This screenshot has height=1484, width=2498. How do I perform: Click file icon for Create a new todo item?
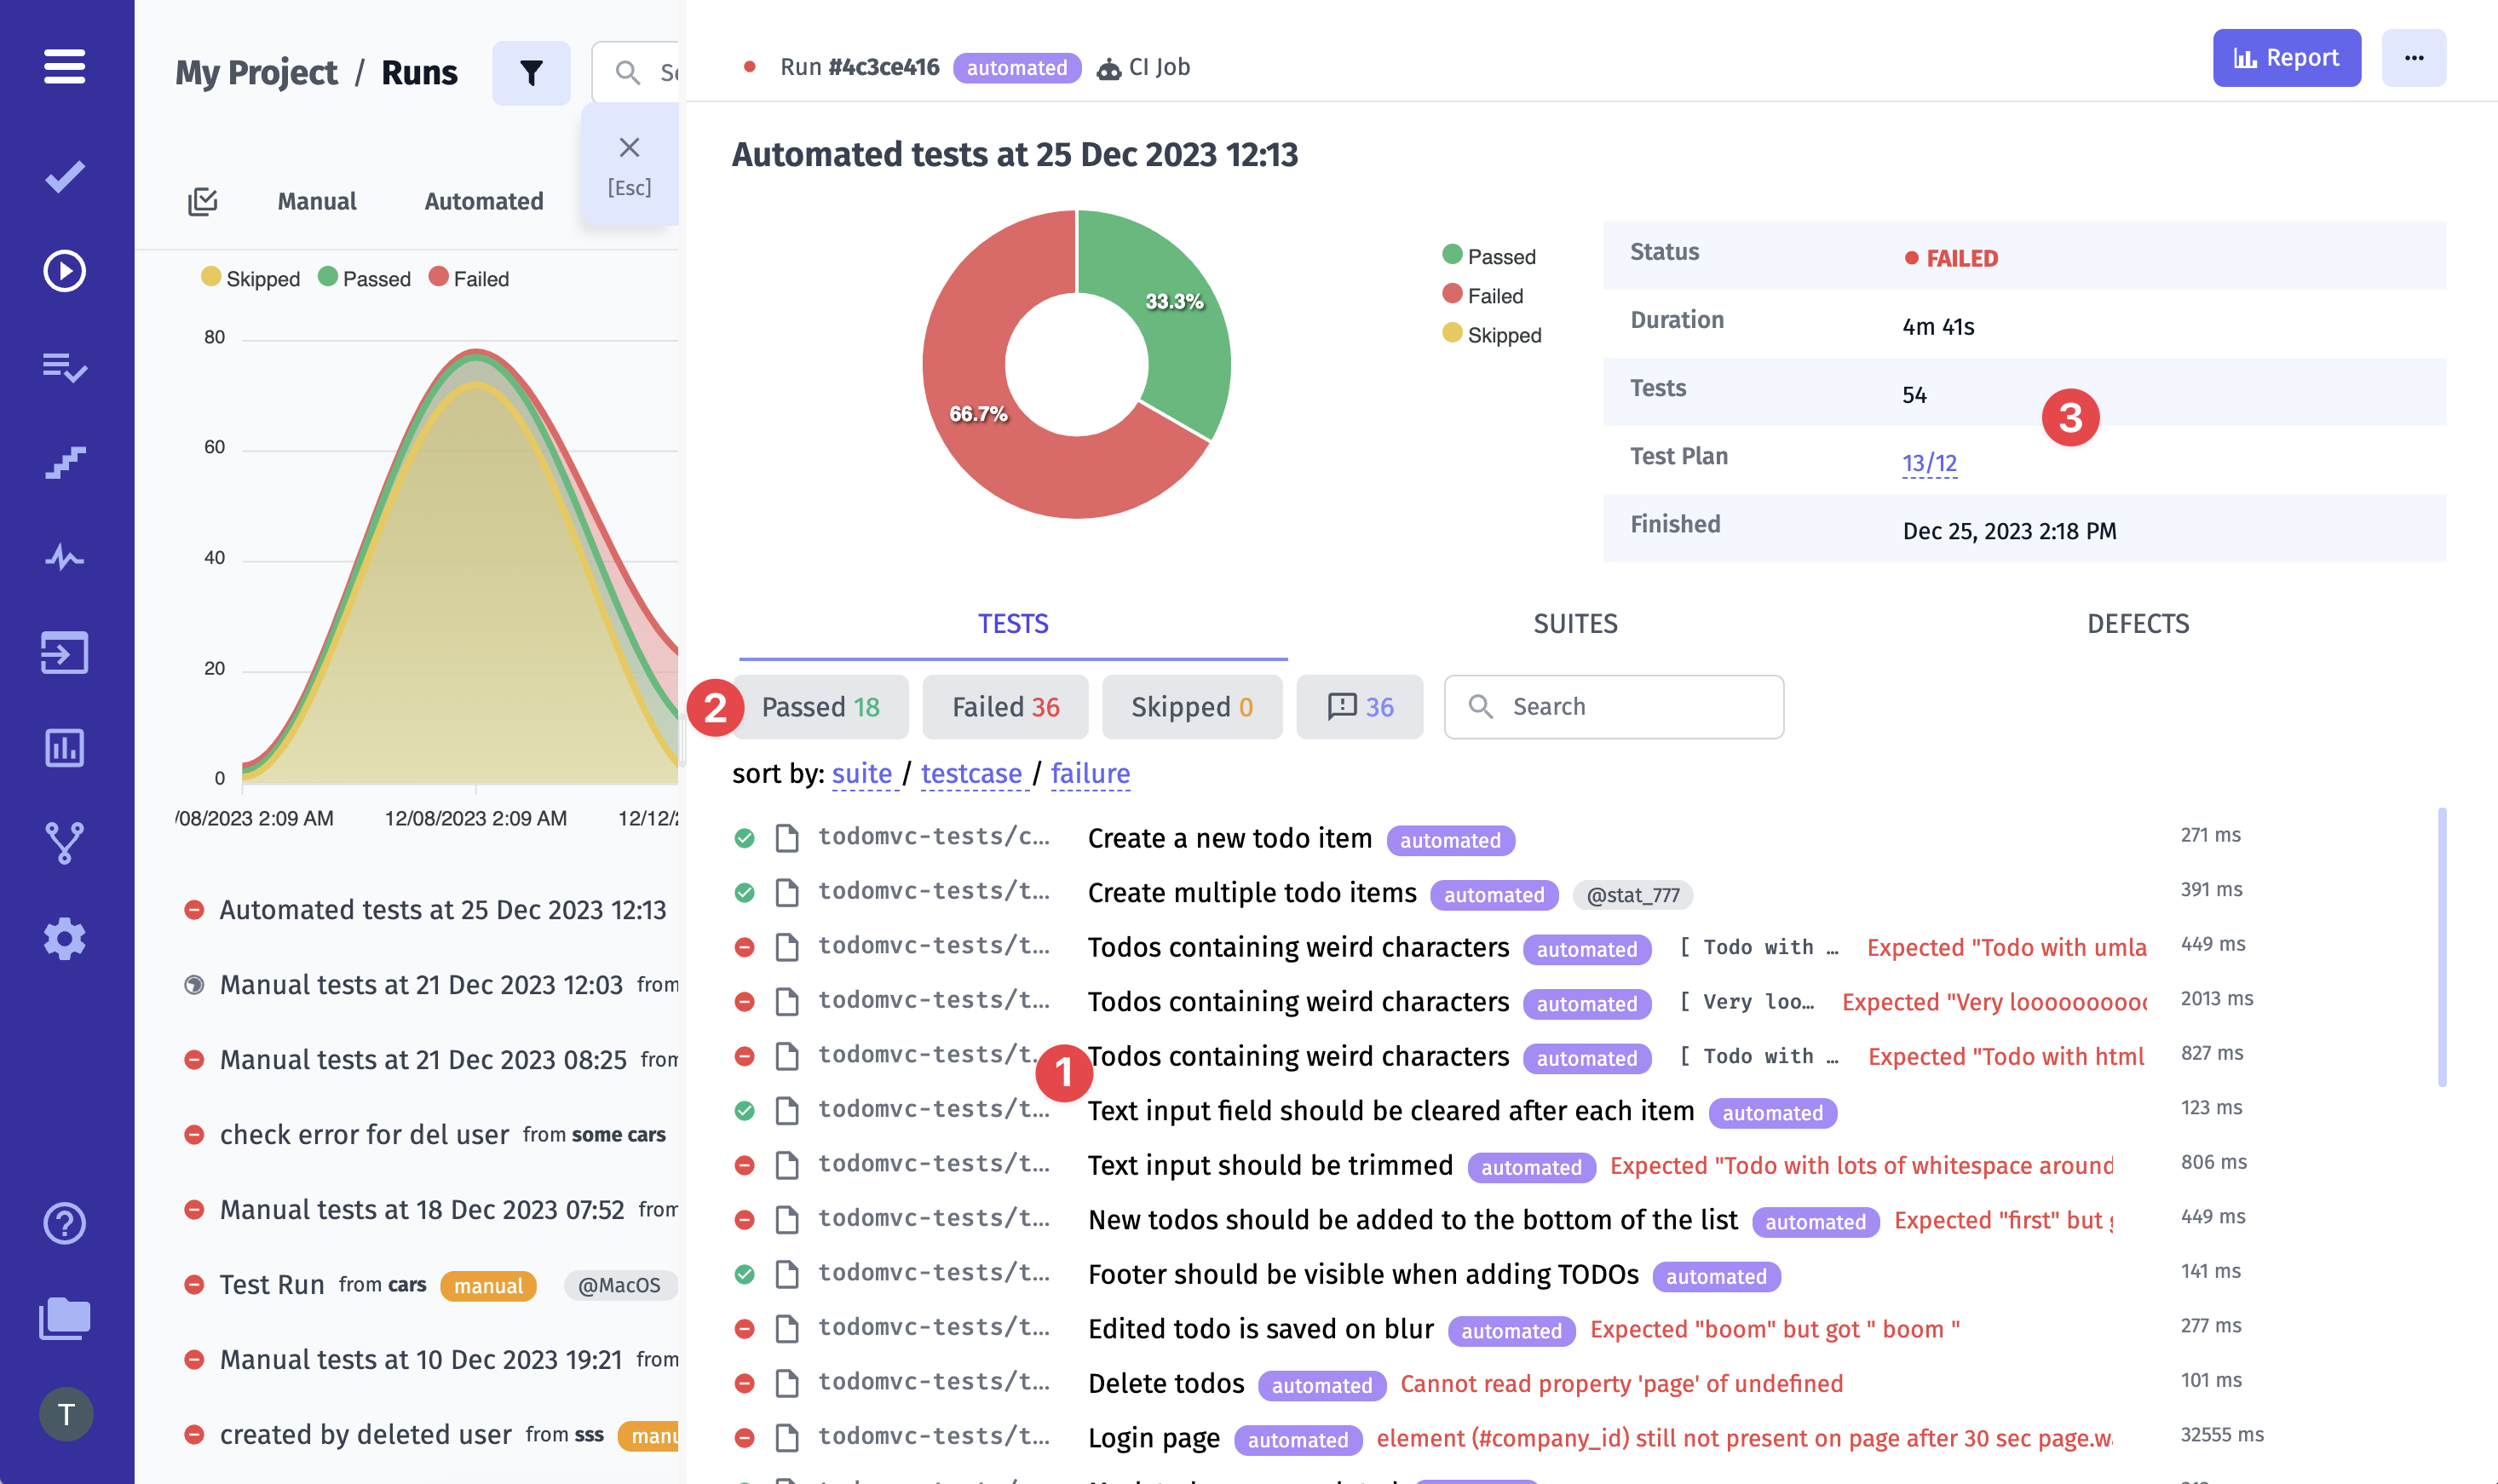coord(787,838)
